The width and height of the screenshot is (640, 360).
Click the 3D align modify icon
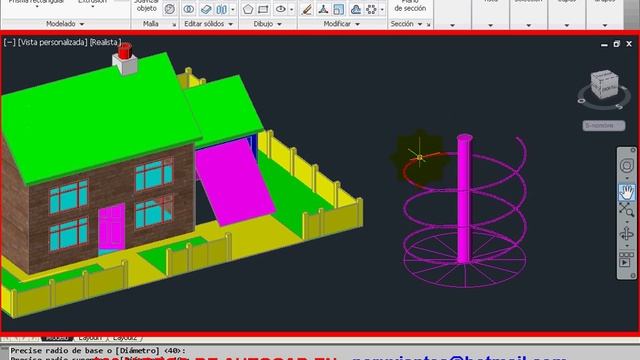tap(323, 9)
